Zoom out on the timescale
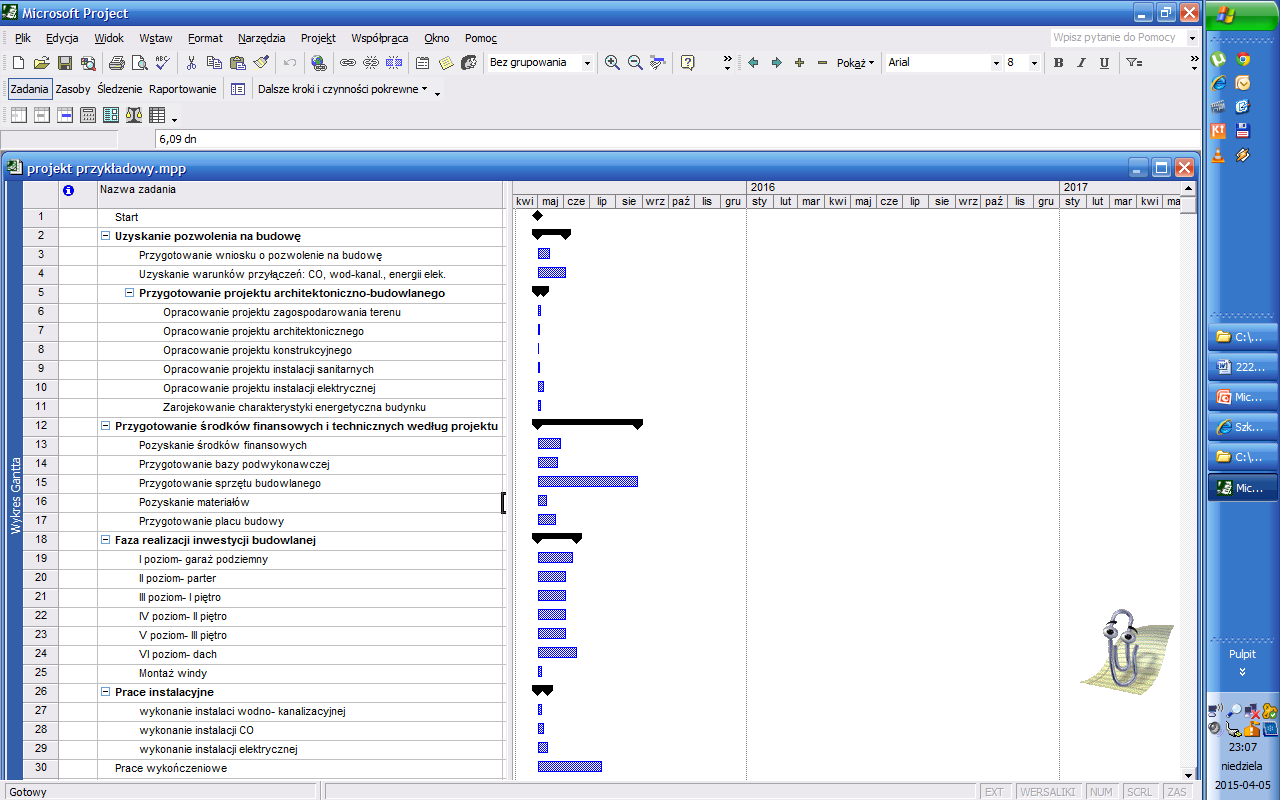 pos(635,63)
